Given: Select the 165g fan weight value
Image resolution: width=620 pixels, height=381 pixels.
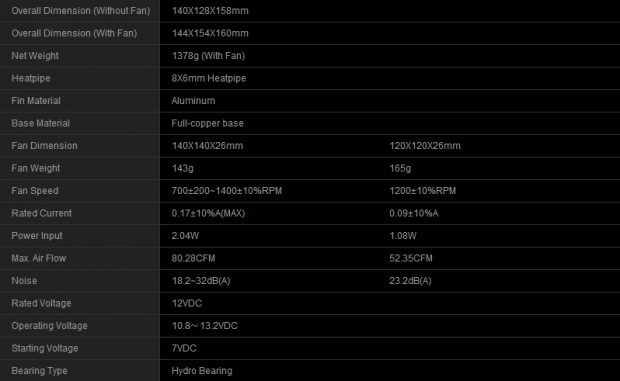Looking at the screenshot, I should (400, 168).
